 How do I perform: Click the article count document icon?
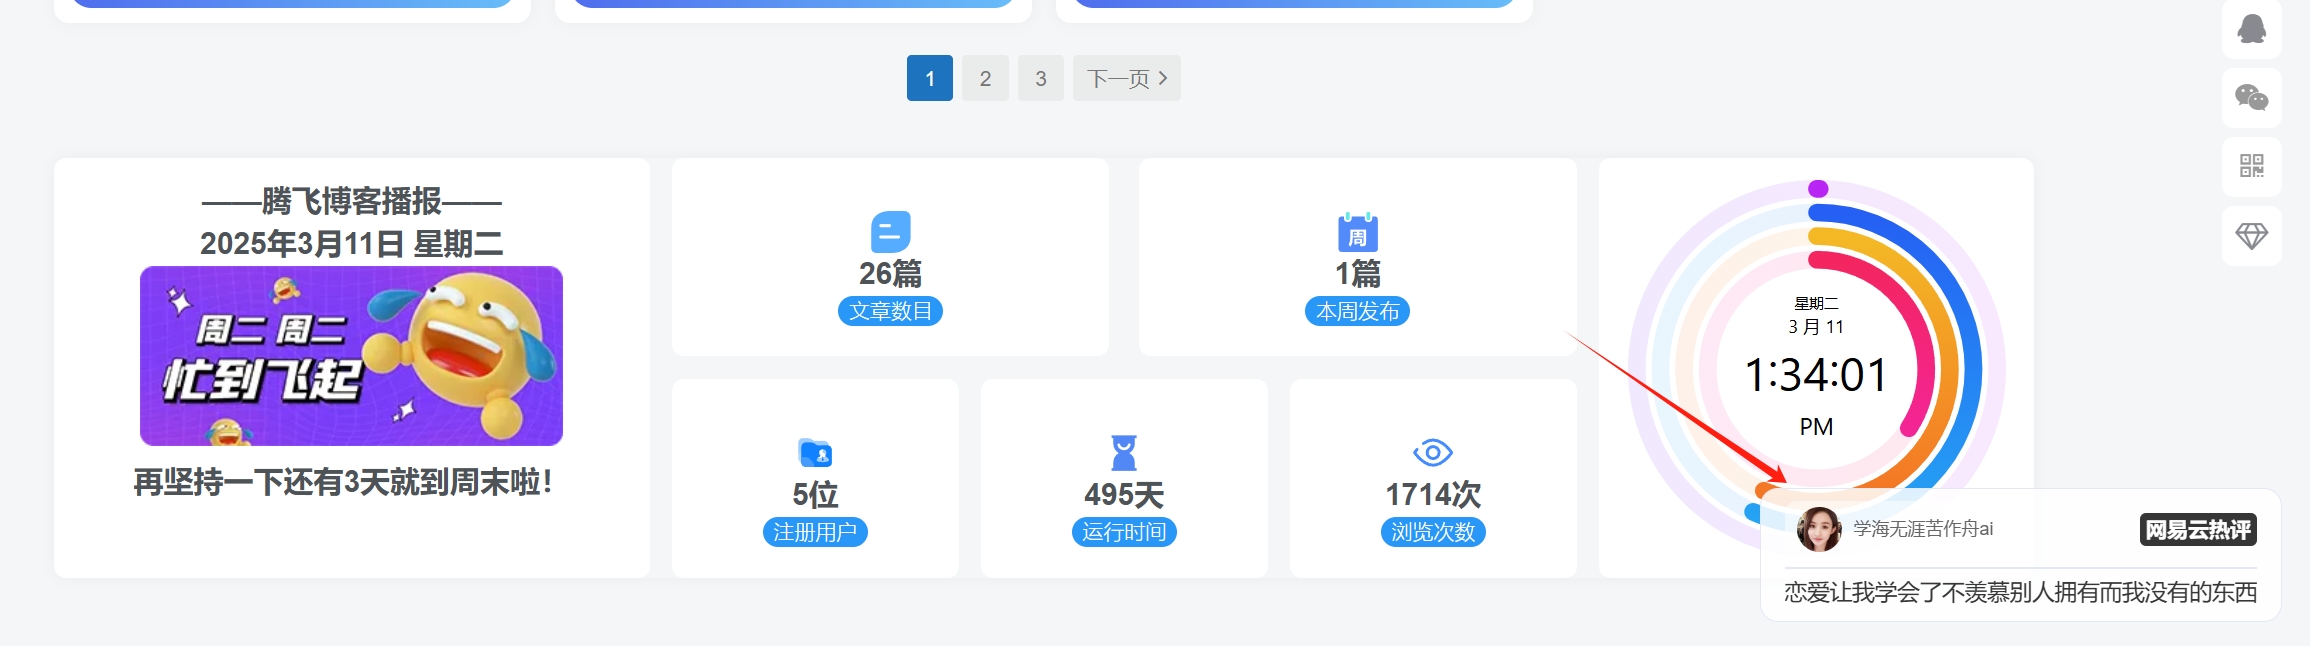(890, 231)
